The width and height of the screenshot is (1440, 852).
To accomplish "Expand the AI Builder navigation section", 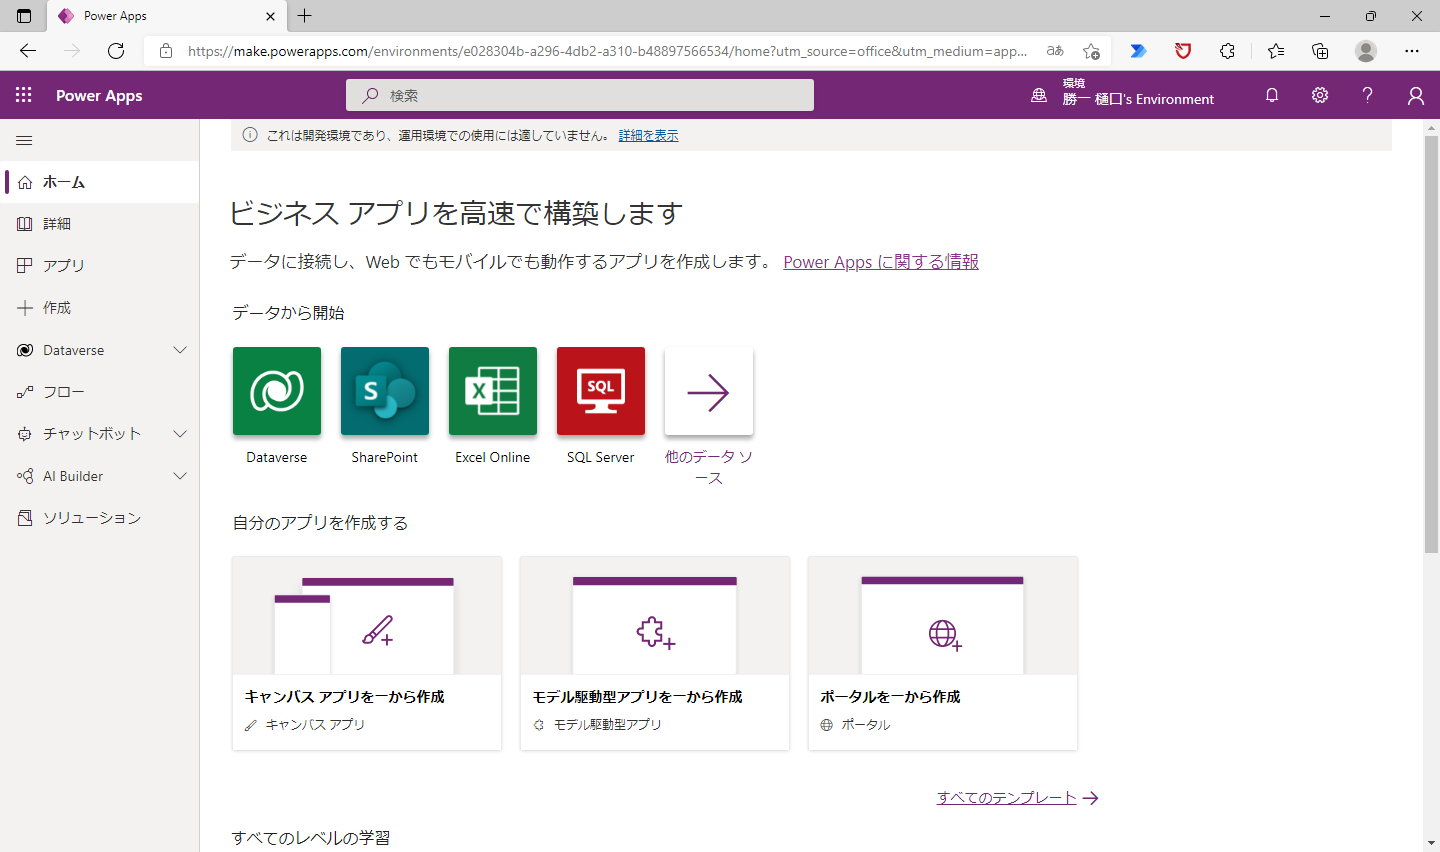I will coord(180,476).
